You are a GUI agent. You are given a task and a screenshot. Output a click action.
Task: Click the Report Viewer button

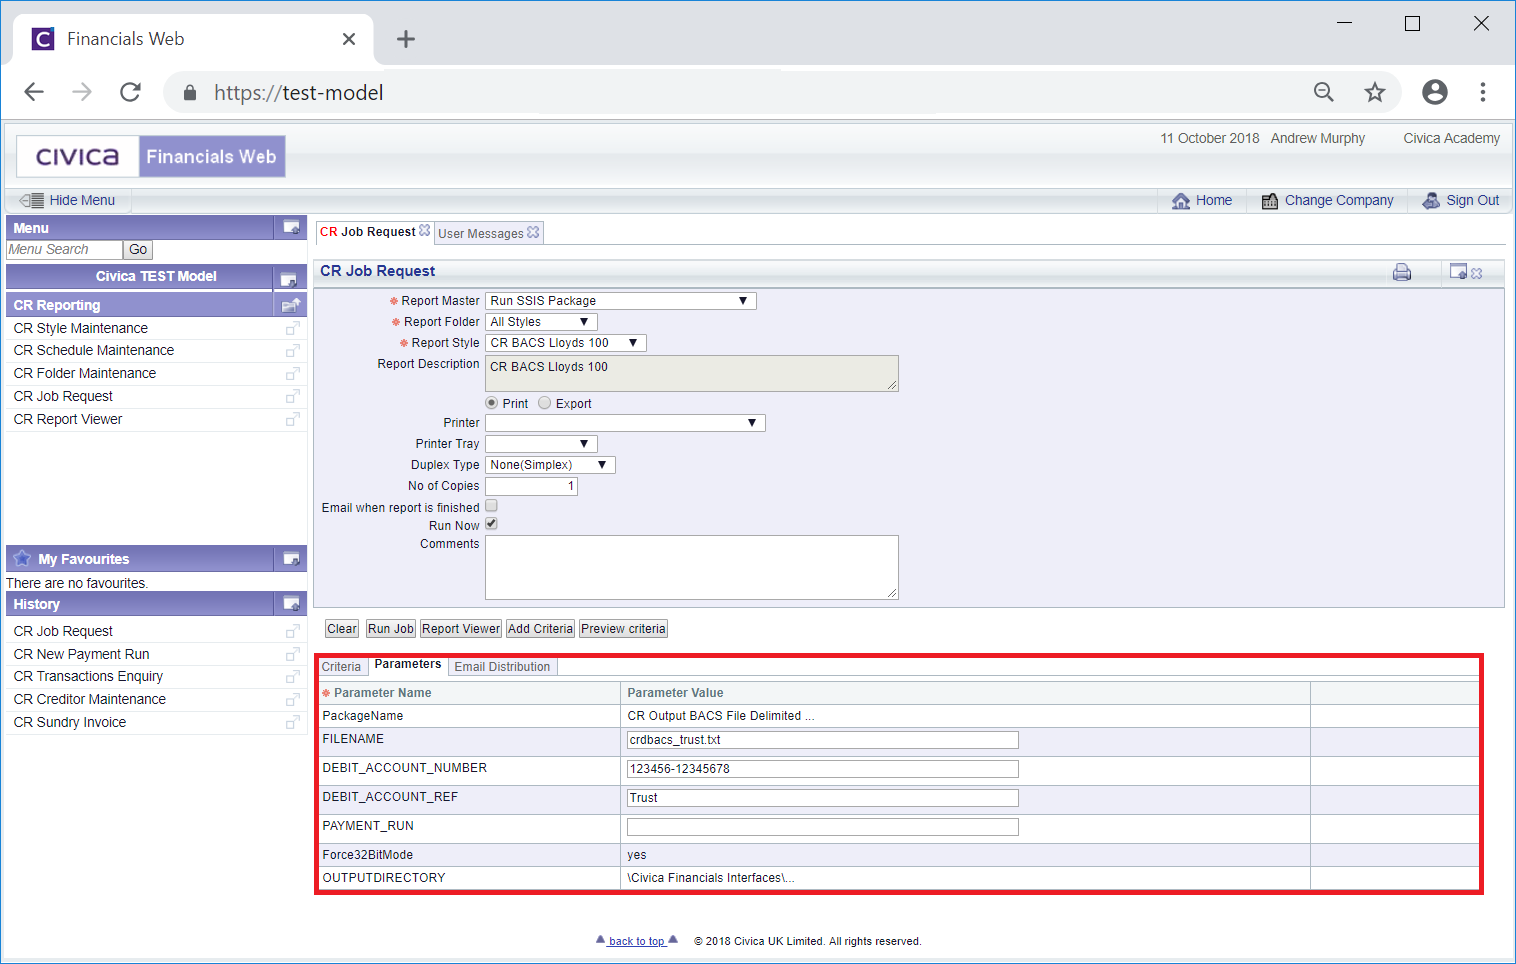(x=461, y=629)
